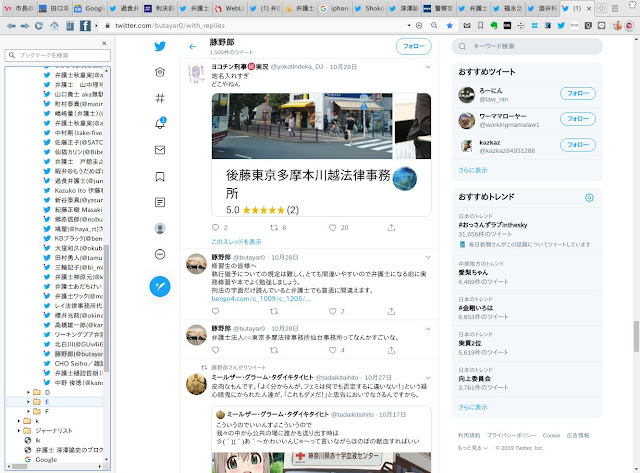
Task: Follow 豚野郎 with the header フォロー button
Action: click(413, 47)
